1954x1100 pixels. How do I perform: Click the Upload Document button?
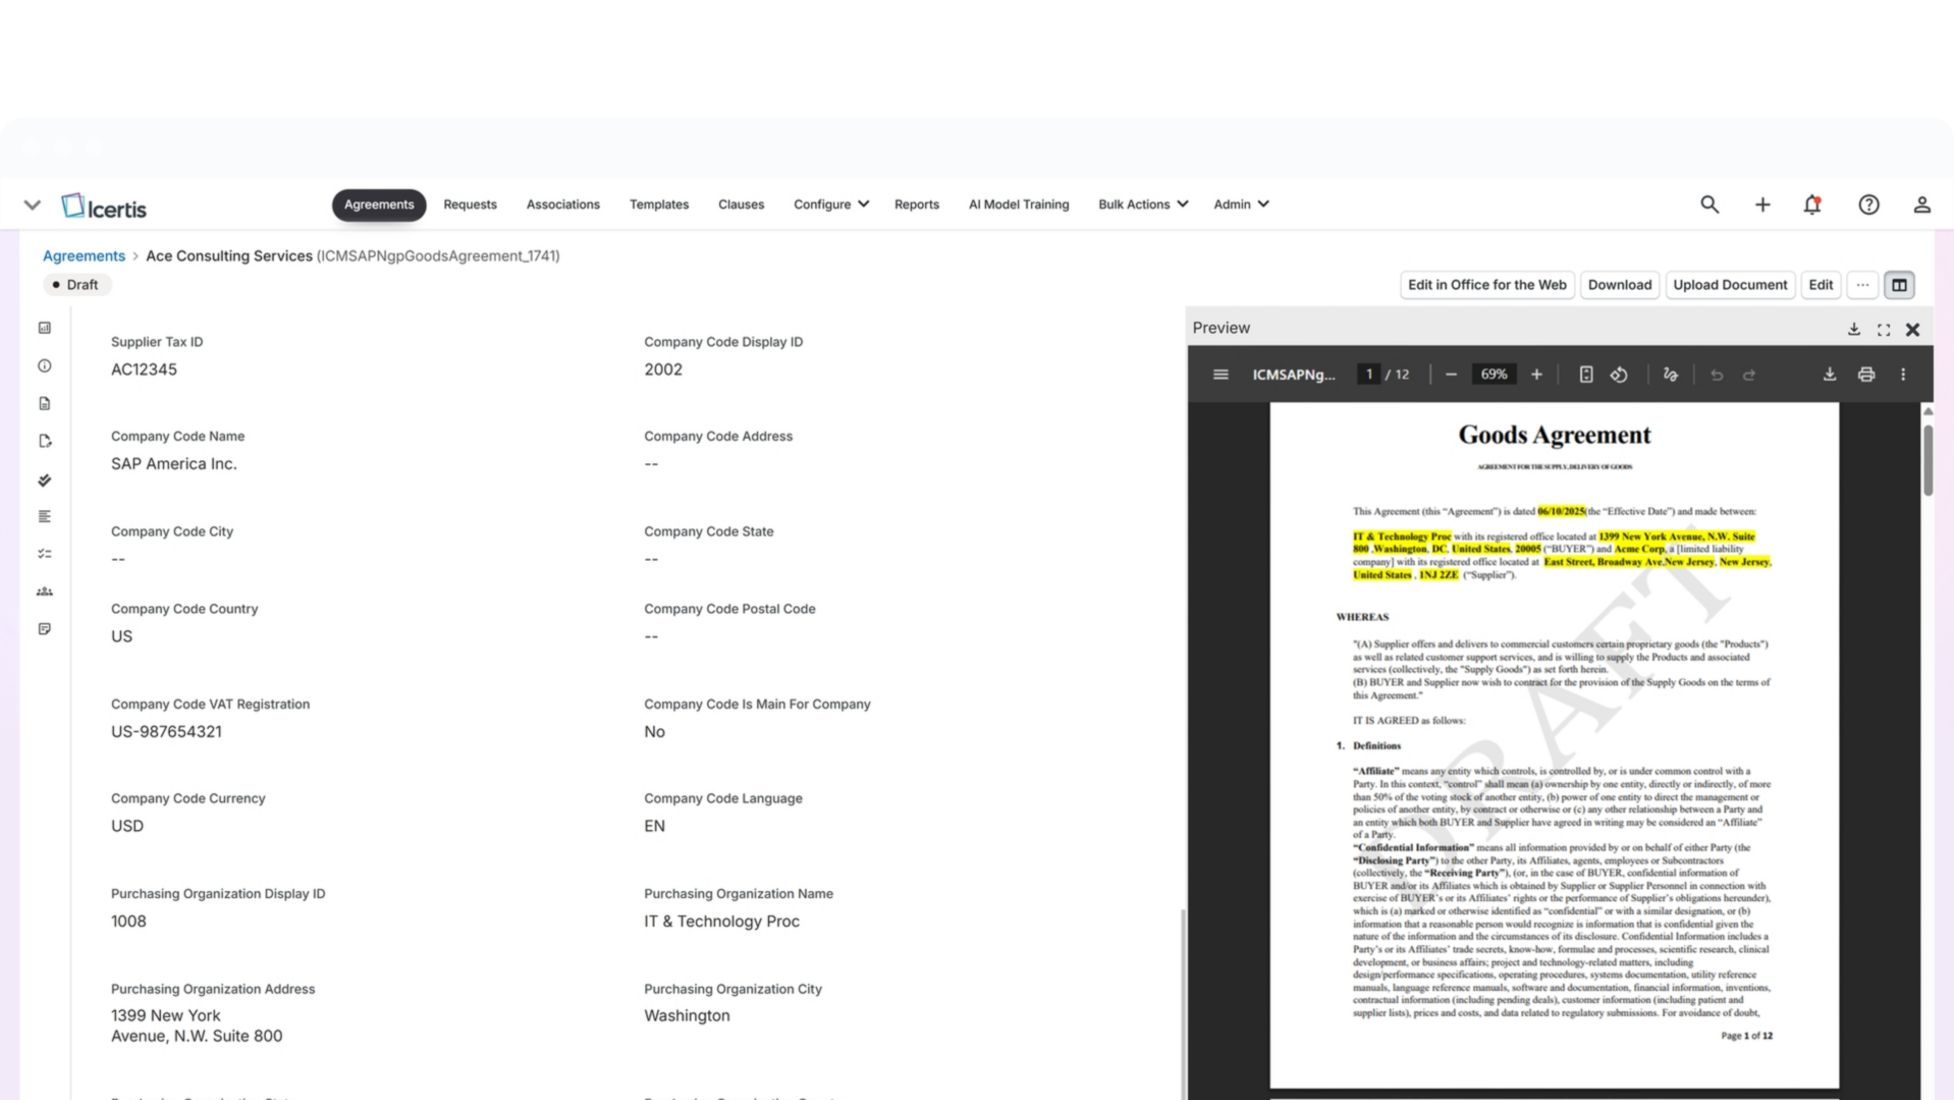(1729, 285)
